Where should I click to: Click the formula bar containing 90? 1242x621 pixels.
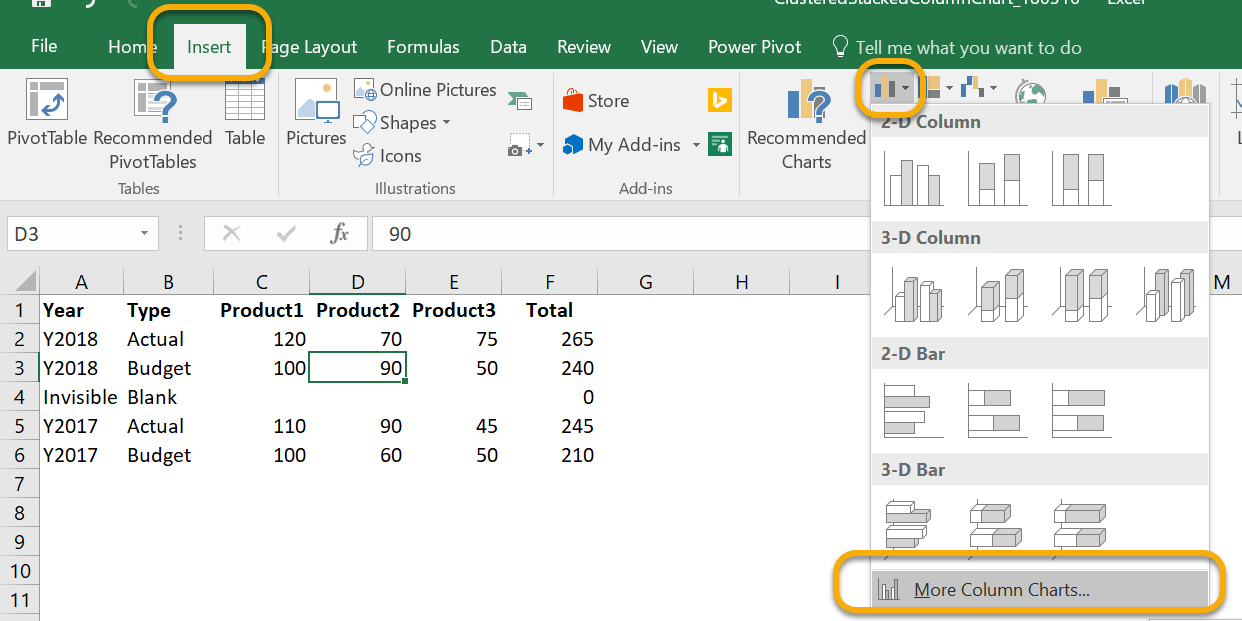click(x=805, y=234)
